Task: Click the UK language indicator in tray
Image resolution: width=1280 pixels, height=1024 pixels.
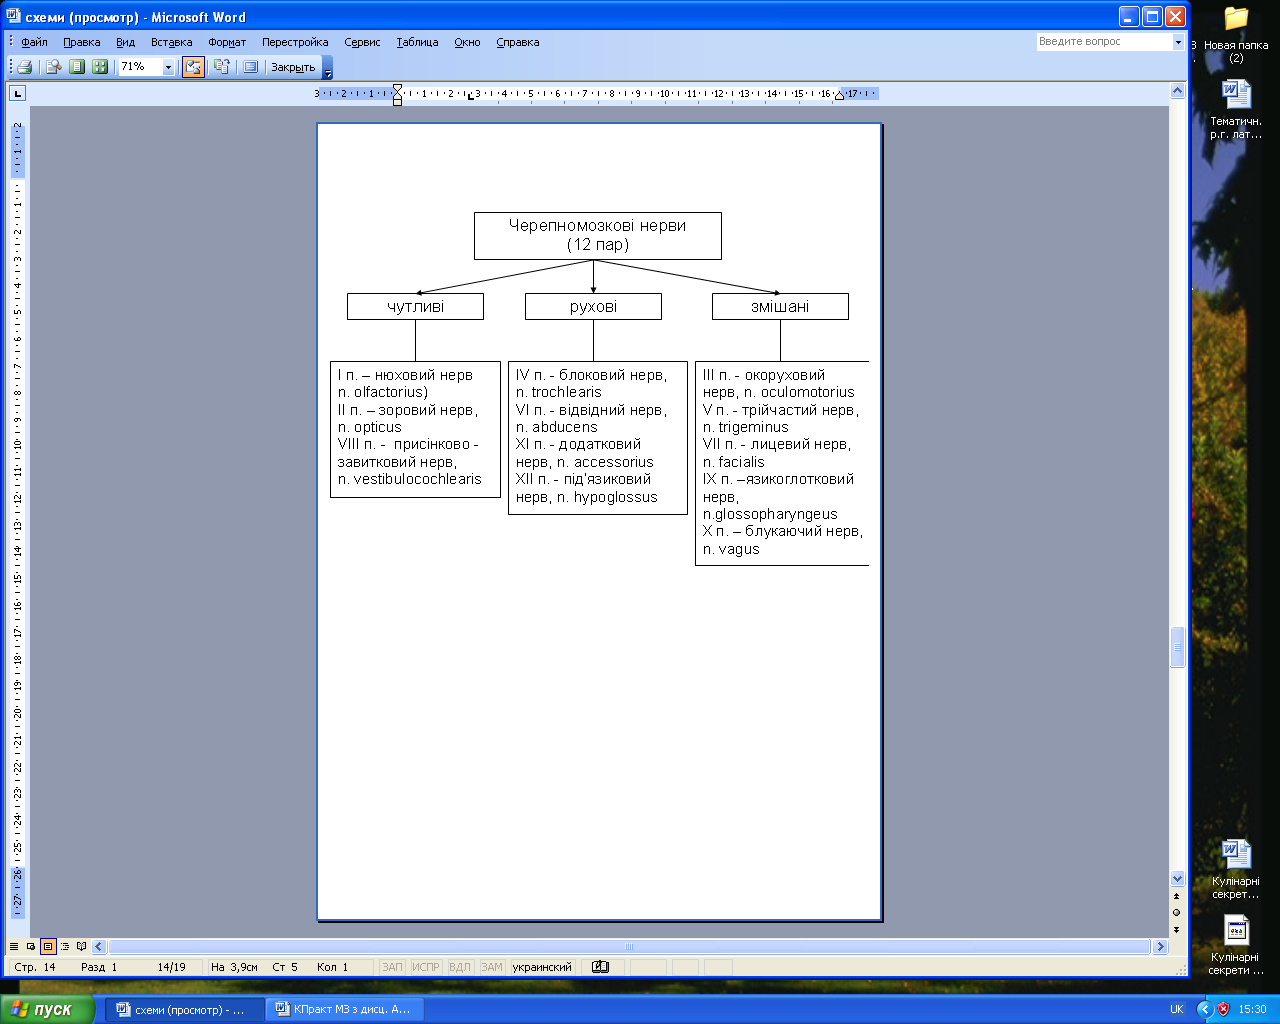Action: (x=1176, y=1009)
